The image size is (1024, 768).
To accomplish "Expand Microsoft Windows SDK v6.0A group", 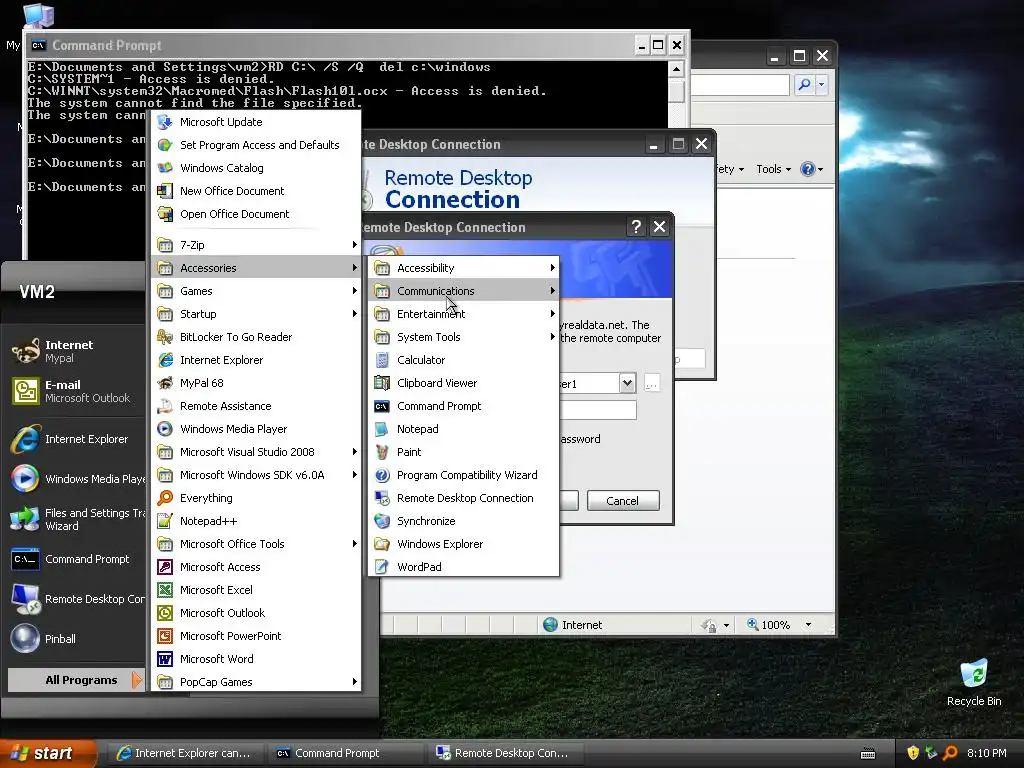I will pyautogui.click(x=256, y=475).
